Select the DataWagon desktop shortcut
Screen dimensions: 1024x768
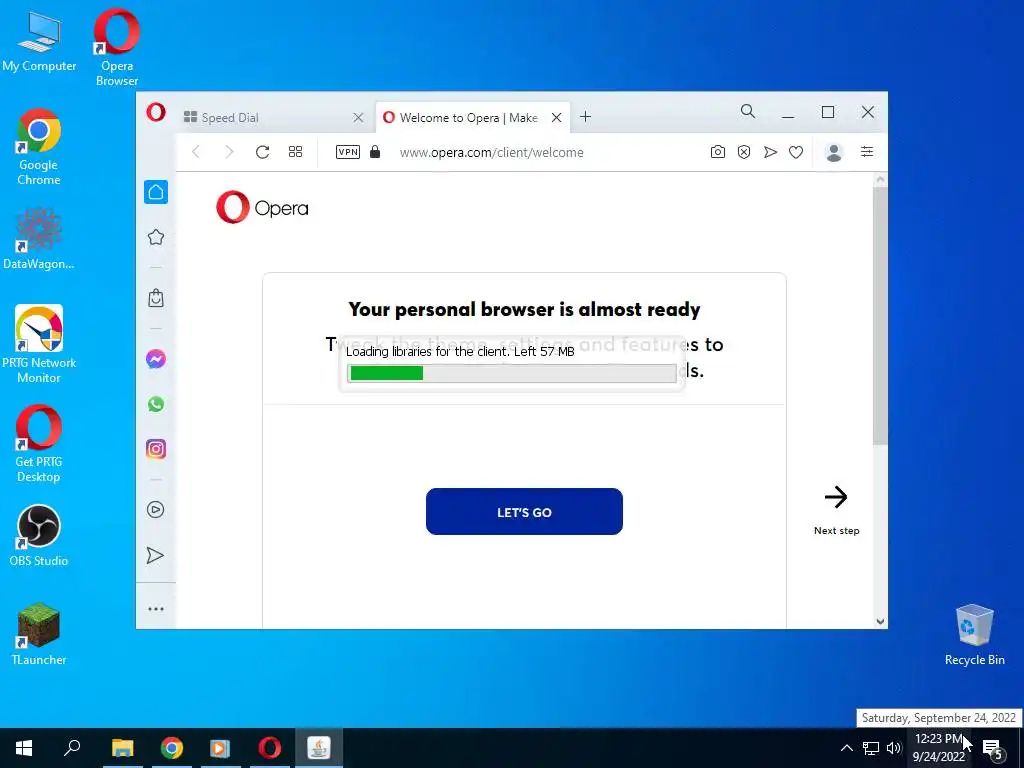pos(39,239)
